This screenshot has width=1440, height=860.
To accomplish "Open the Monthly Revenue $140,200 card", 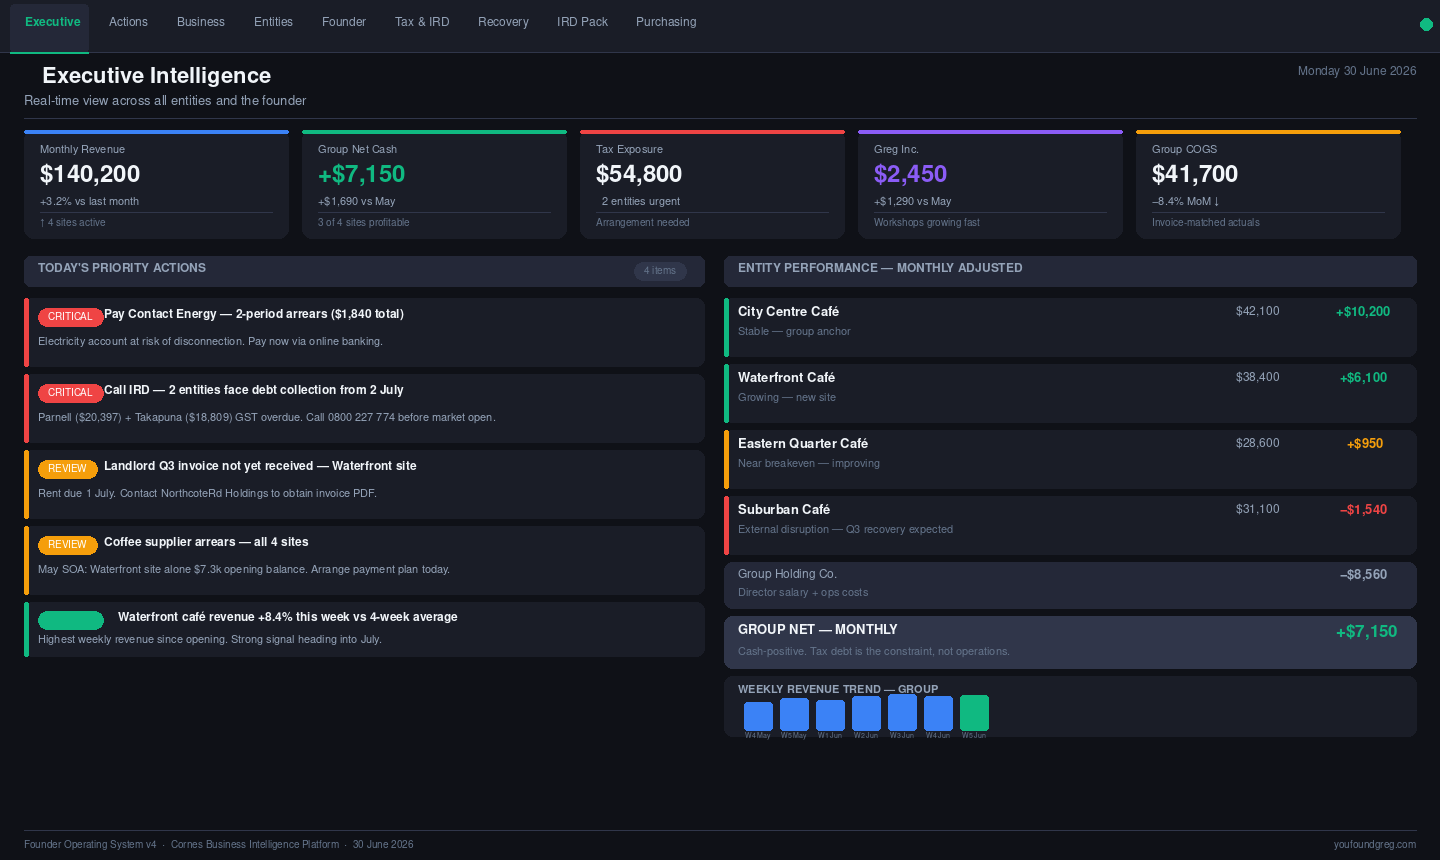I will click(x=156, y=184).
